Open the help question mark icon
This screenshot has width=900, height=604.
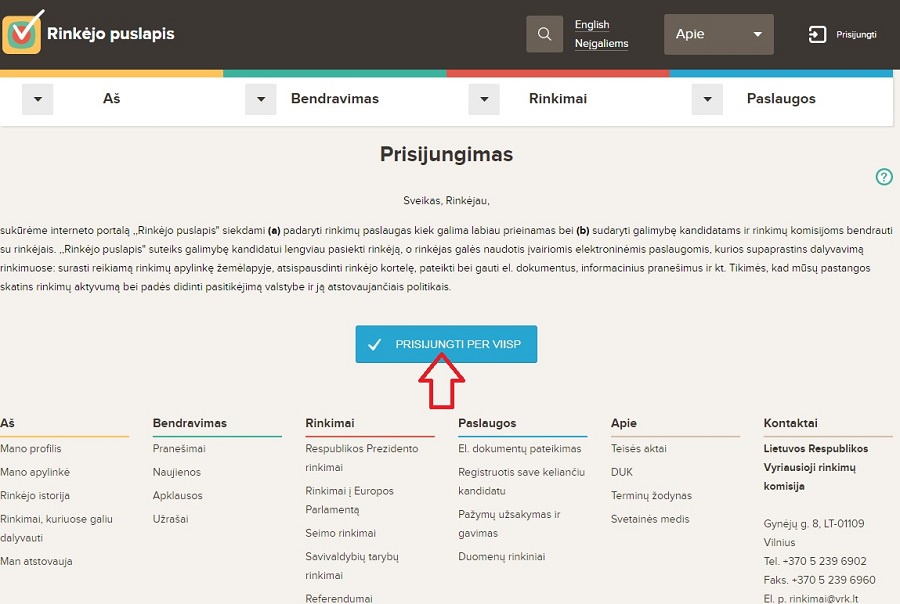point(884,177)
